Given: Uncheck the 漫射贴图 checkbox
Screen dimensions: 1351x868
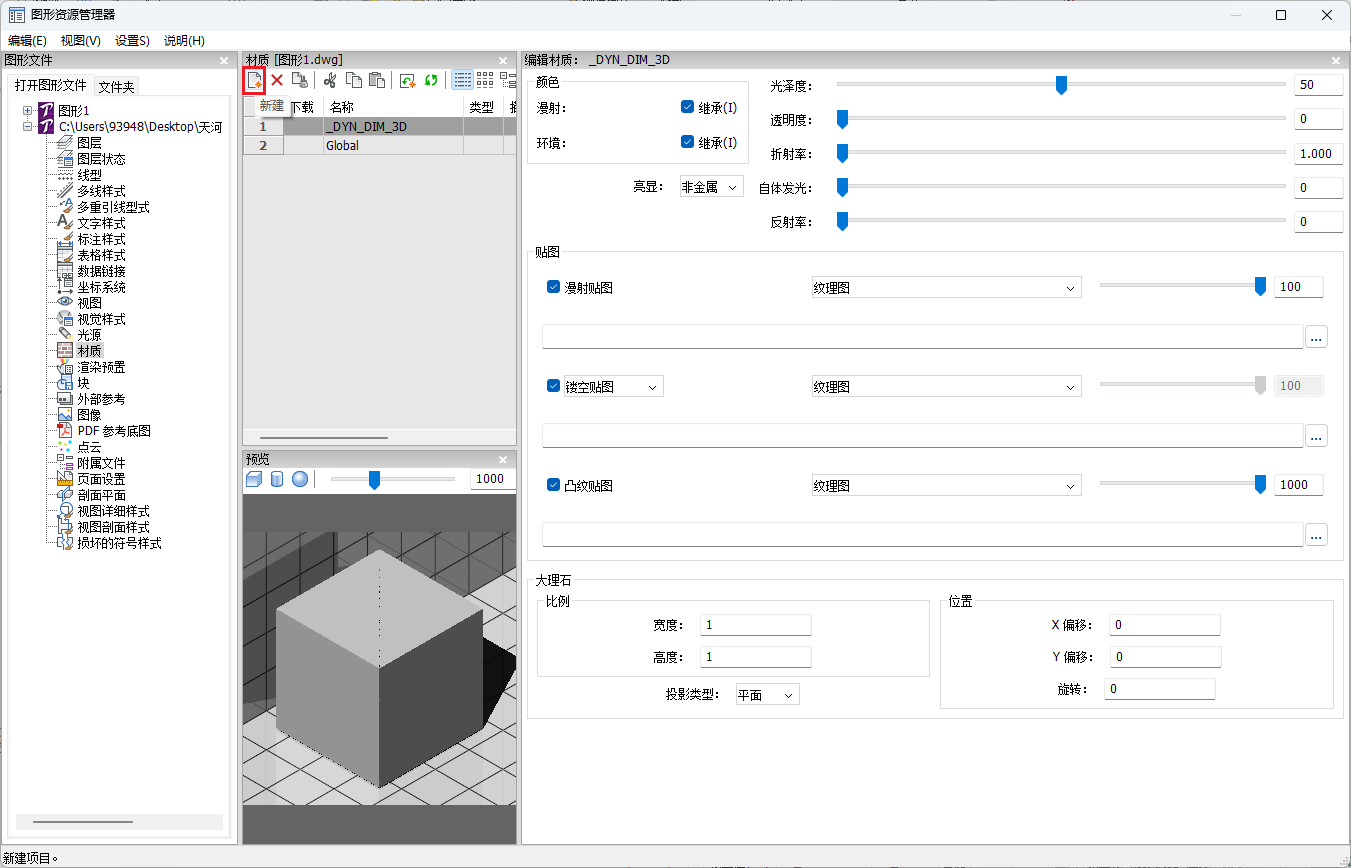Looking at the screenshot, I should point(553,287).
